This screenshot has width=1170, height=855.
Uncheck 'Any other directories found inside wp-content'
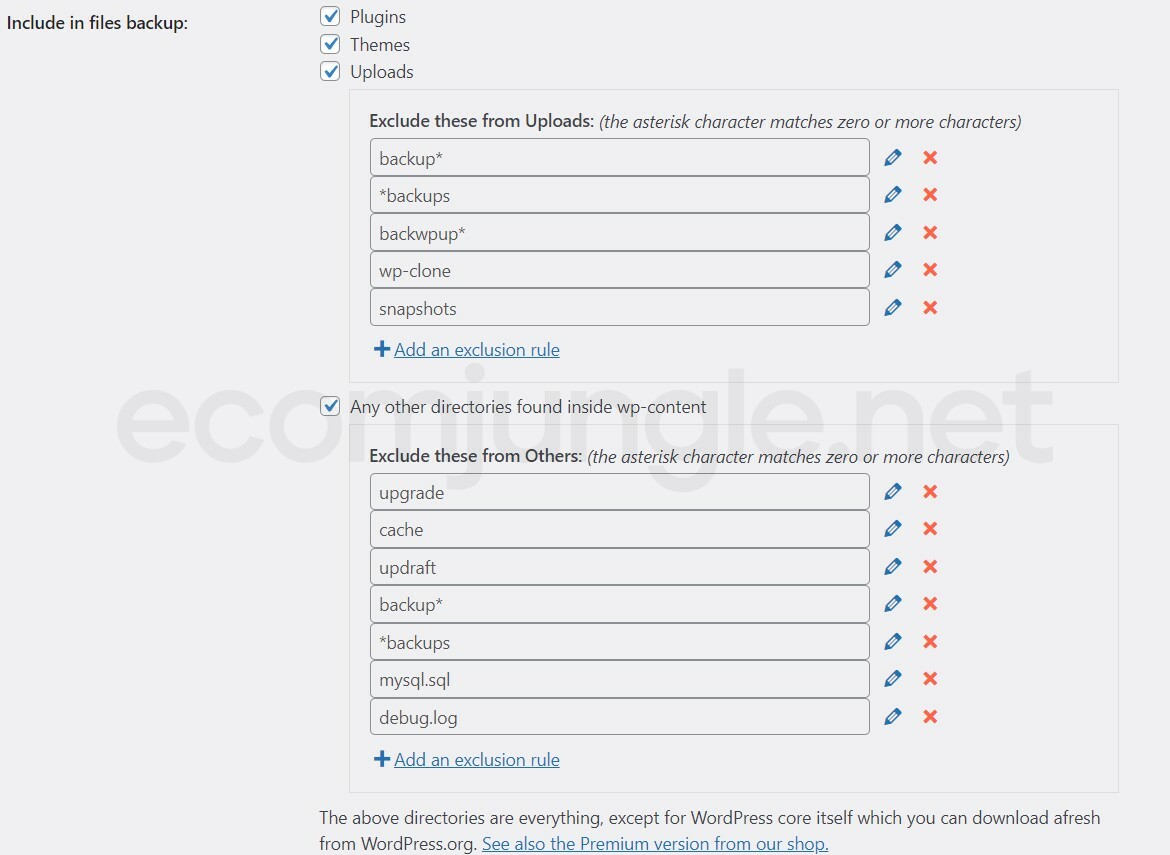point(330,407)
